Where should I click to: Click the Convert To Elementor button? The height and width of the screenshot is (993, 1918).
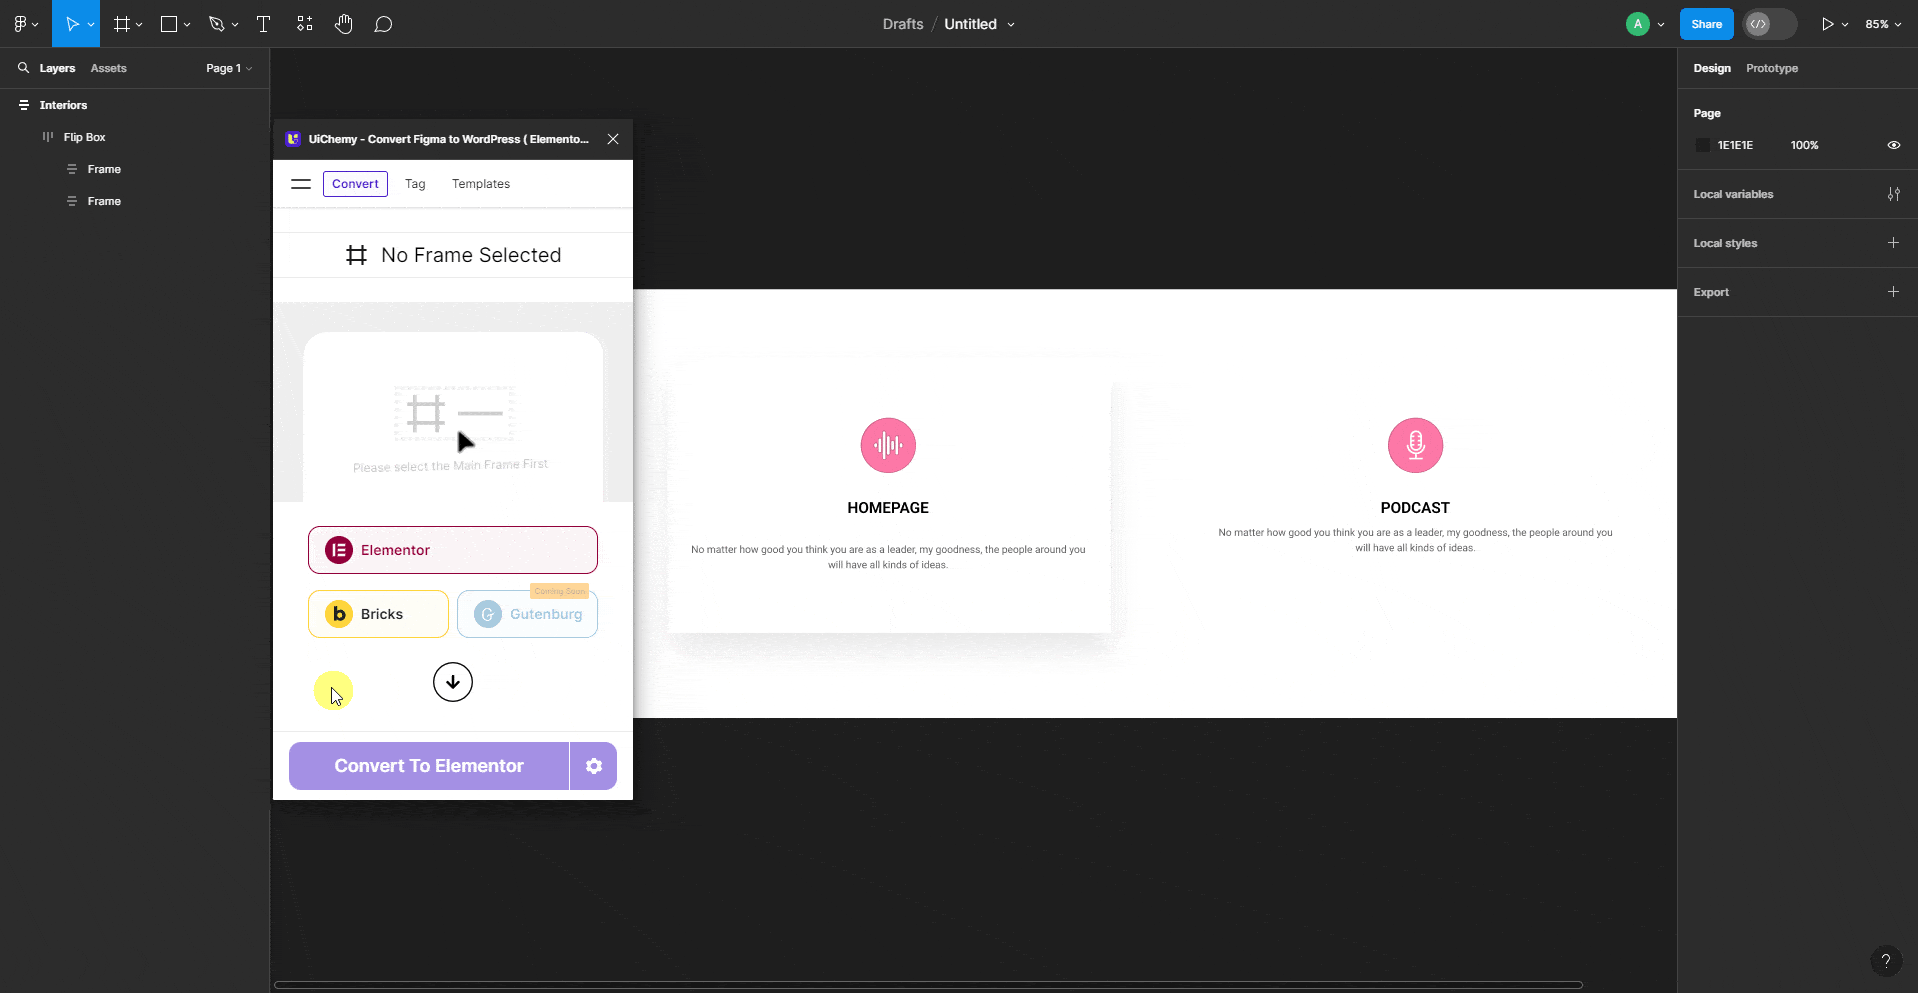click(x=428, y=765)
